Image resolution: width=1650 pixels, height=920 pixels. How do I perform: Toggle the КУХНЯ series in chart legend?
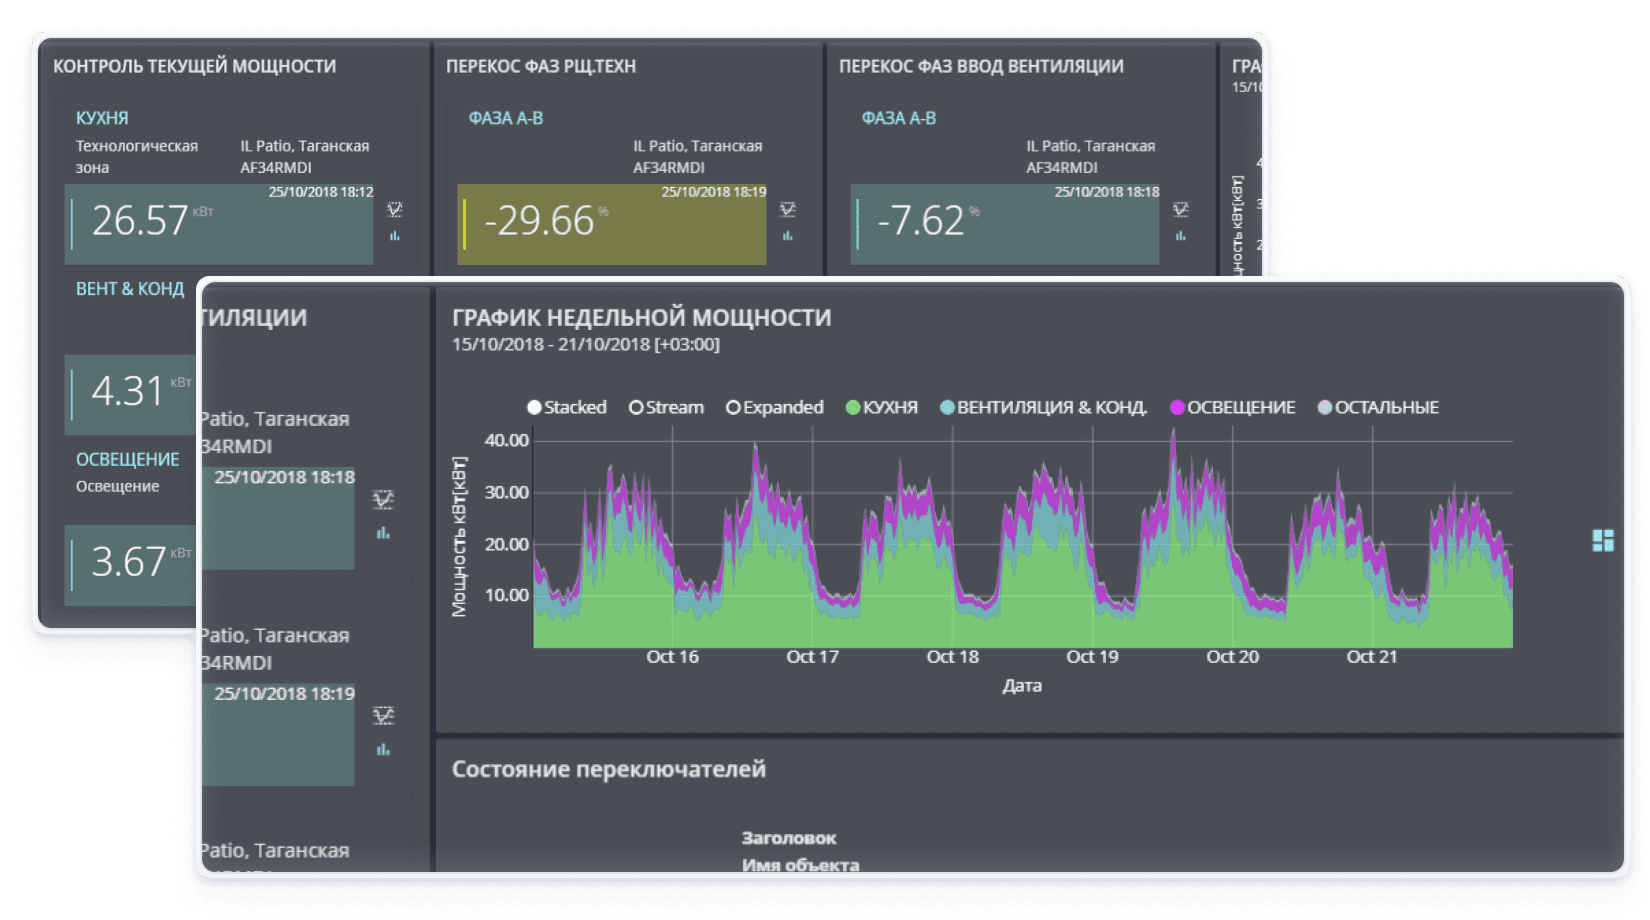882,407
